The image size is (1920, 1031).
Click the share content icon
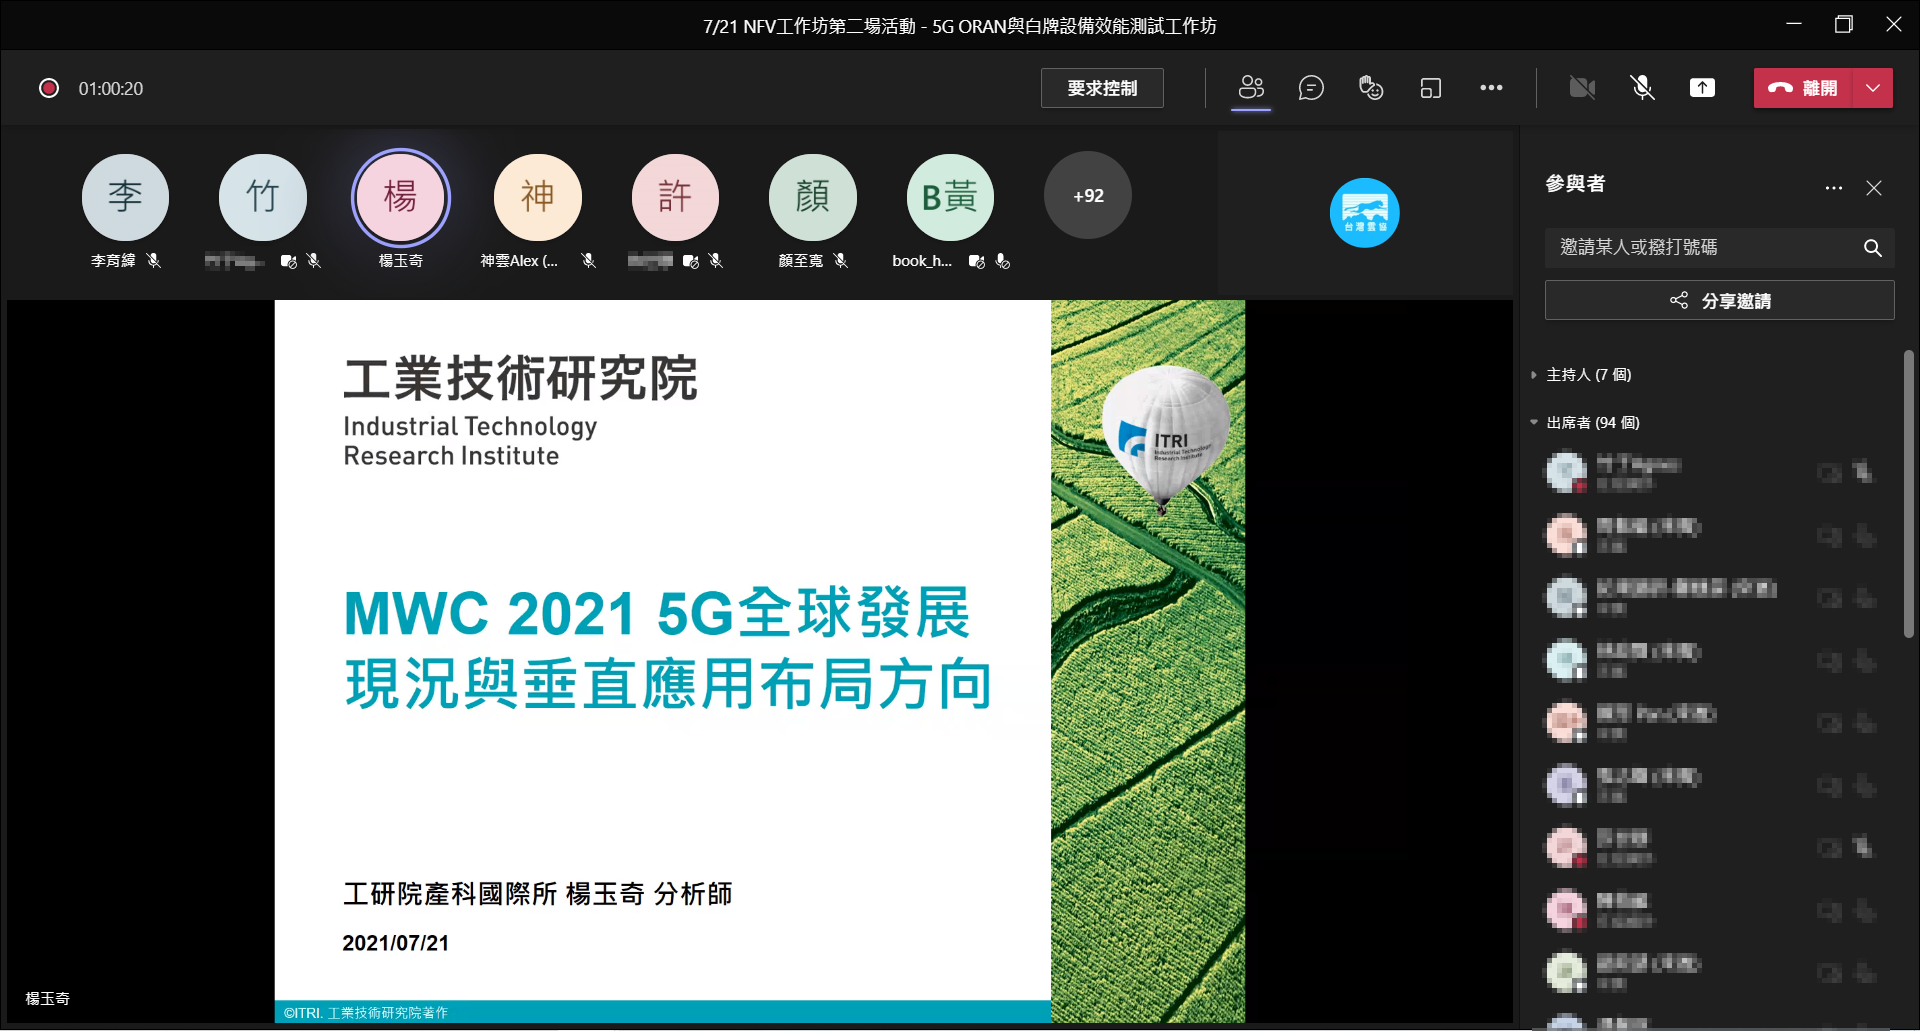coord(1702,88)
